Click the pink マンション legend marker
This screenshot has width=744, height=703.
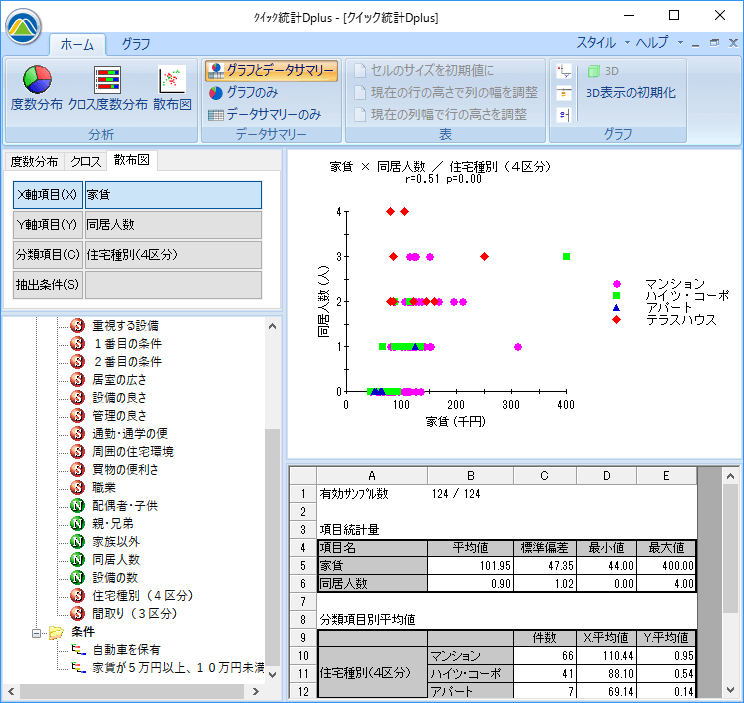pyautogui.click(x=617, y=284)
